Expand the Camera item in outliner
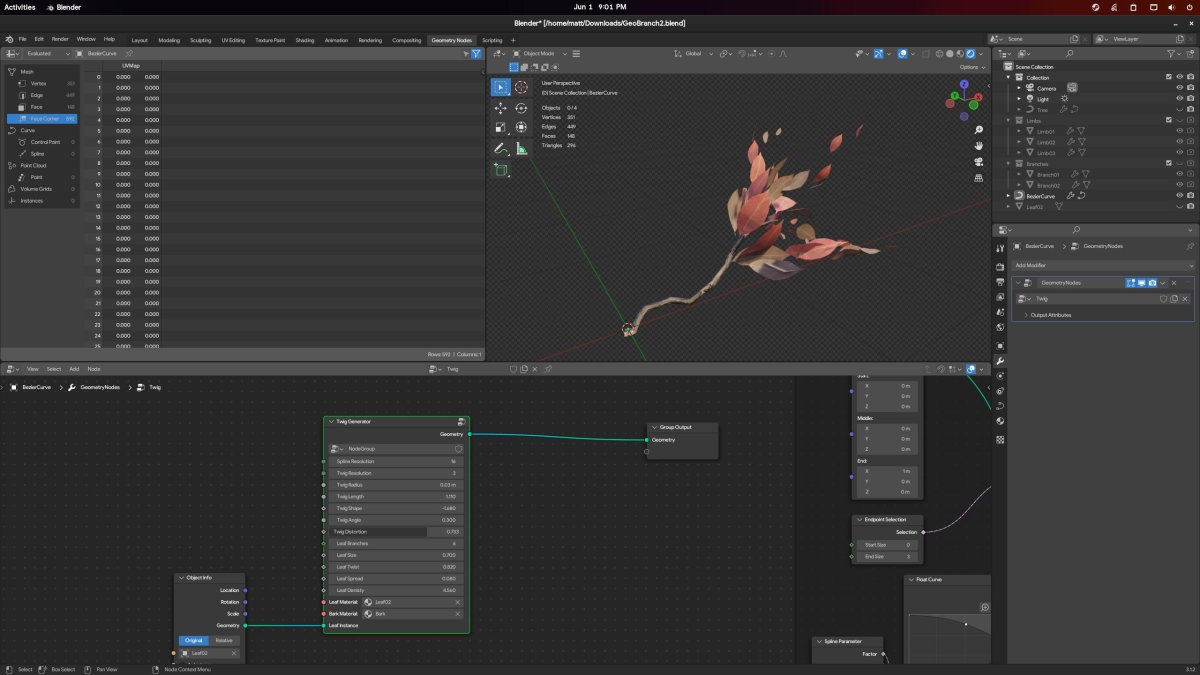 point(1019,88)
